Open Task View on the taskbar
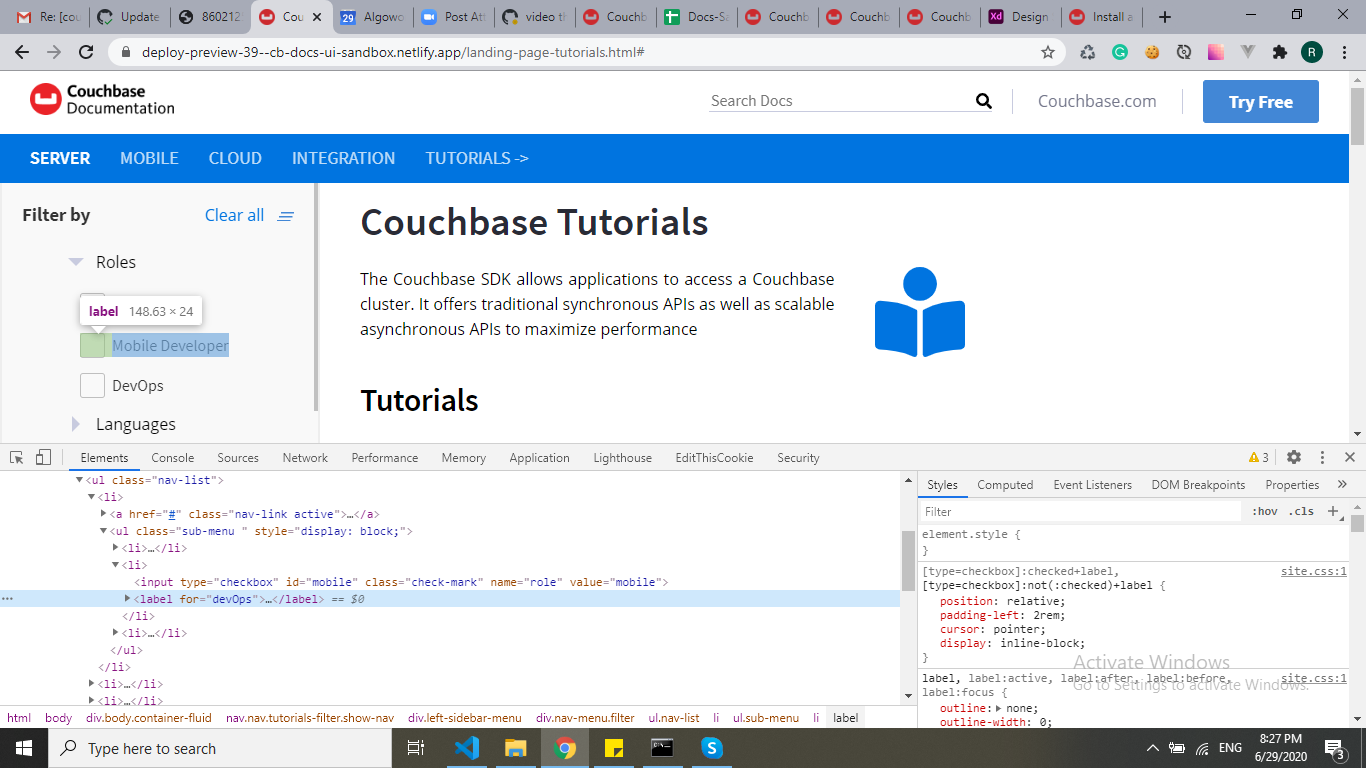This screenshot has width=1366, height=768. [417, 748]
